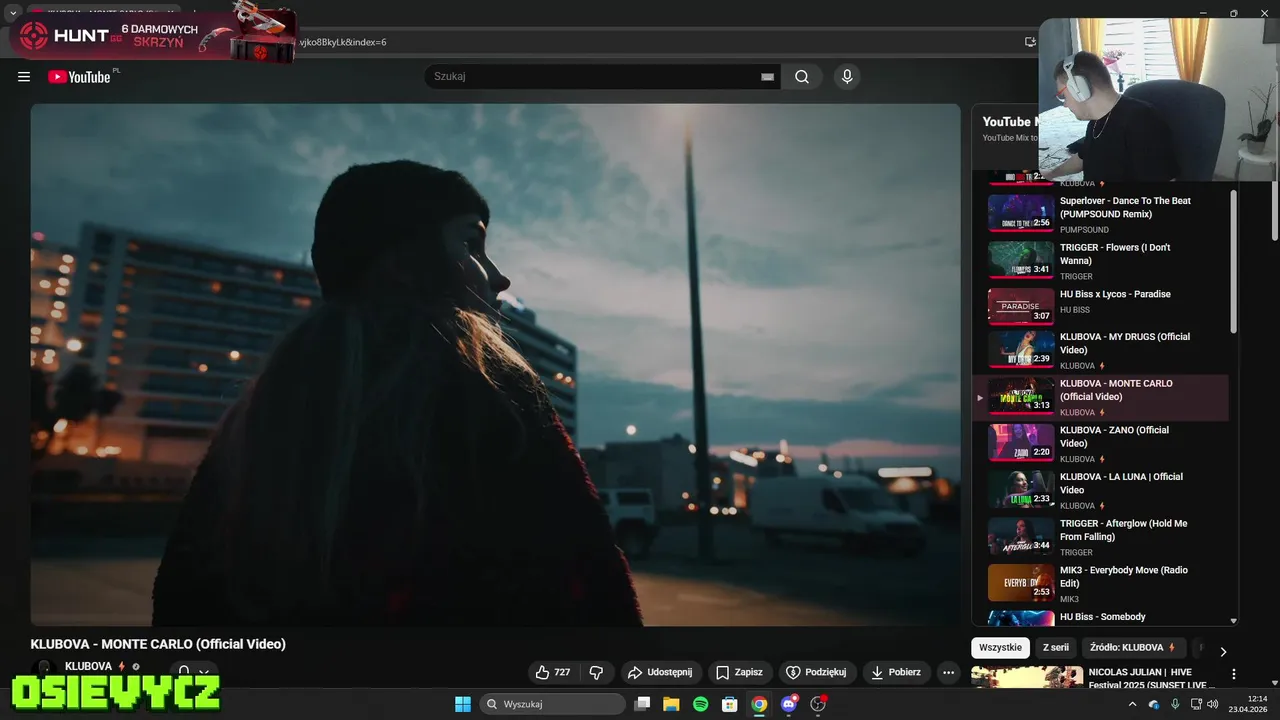The image size is (1280, 720).
Task: Download the video with Pobierz button
Action: pos(896,672)
